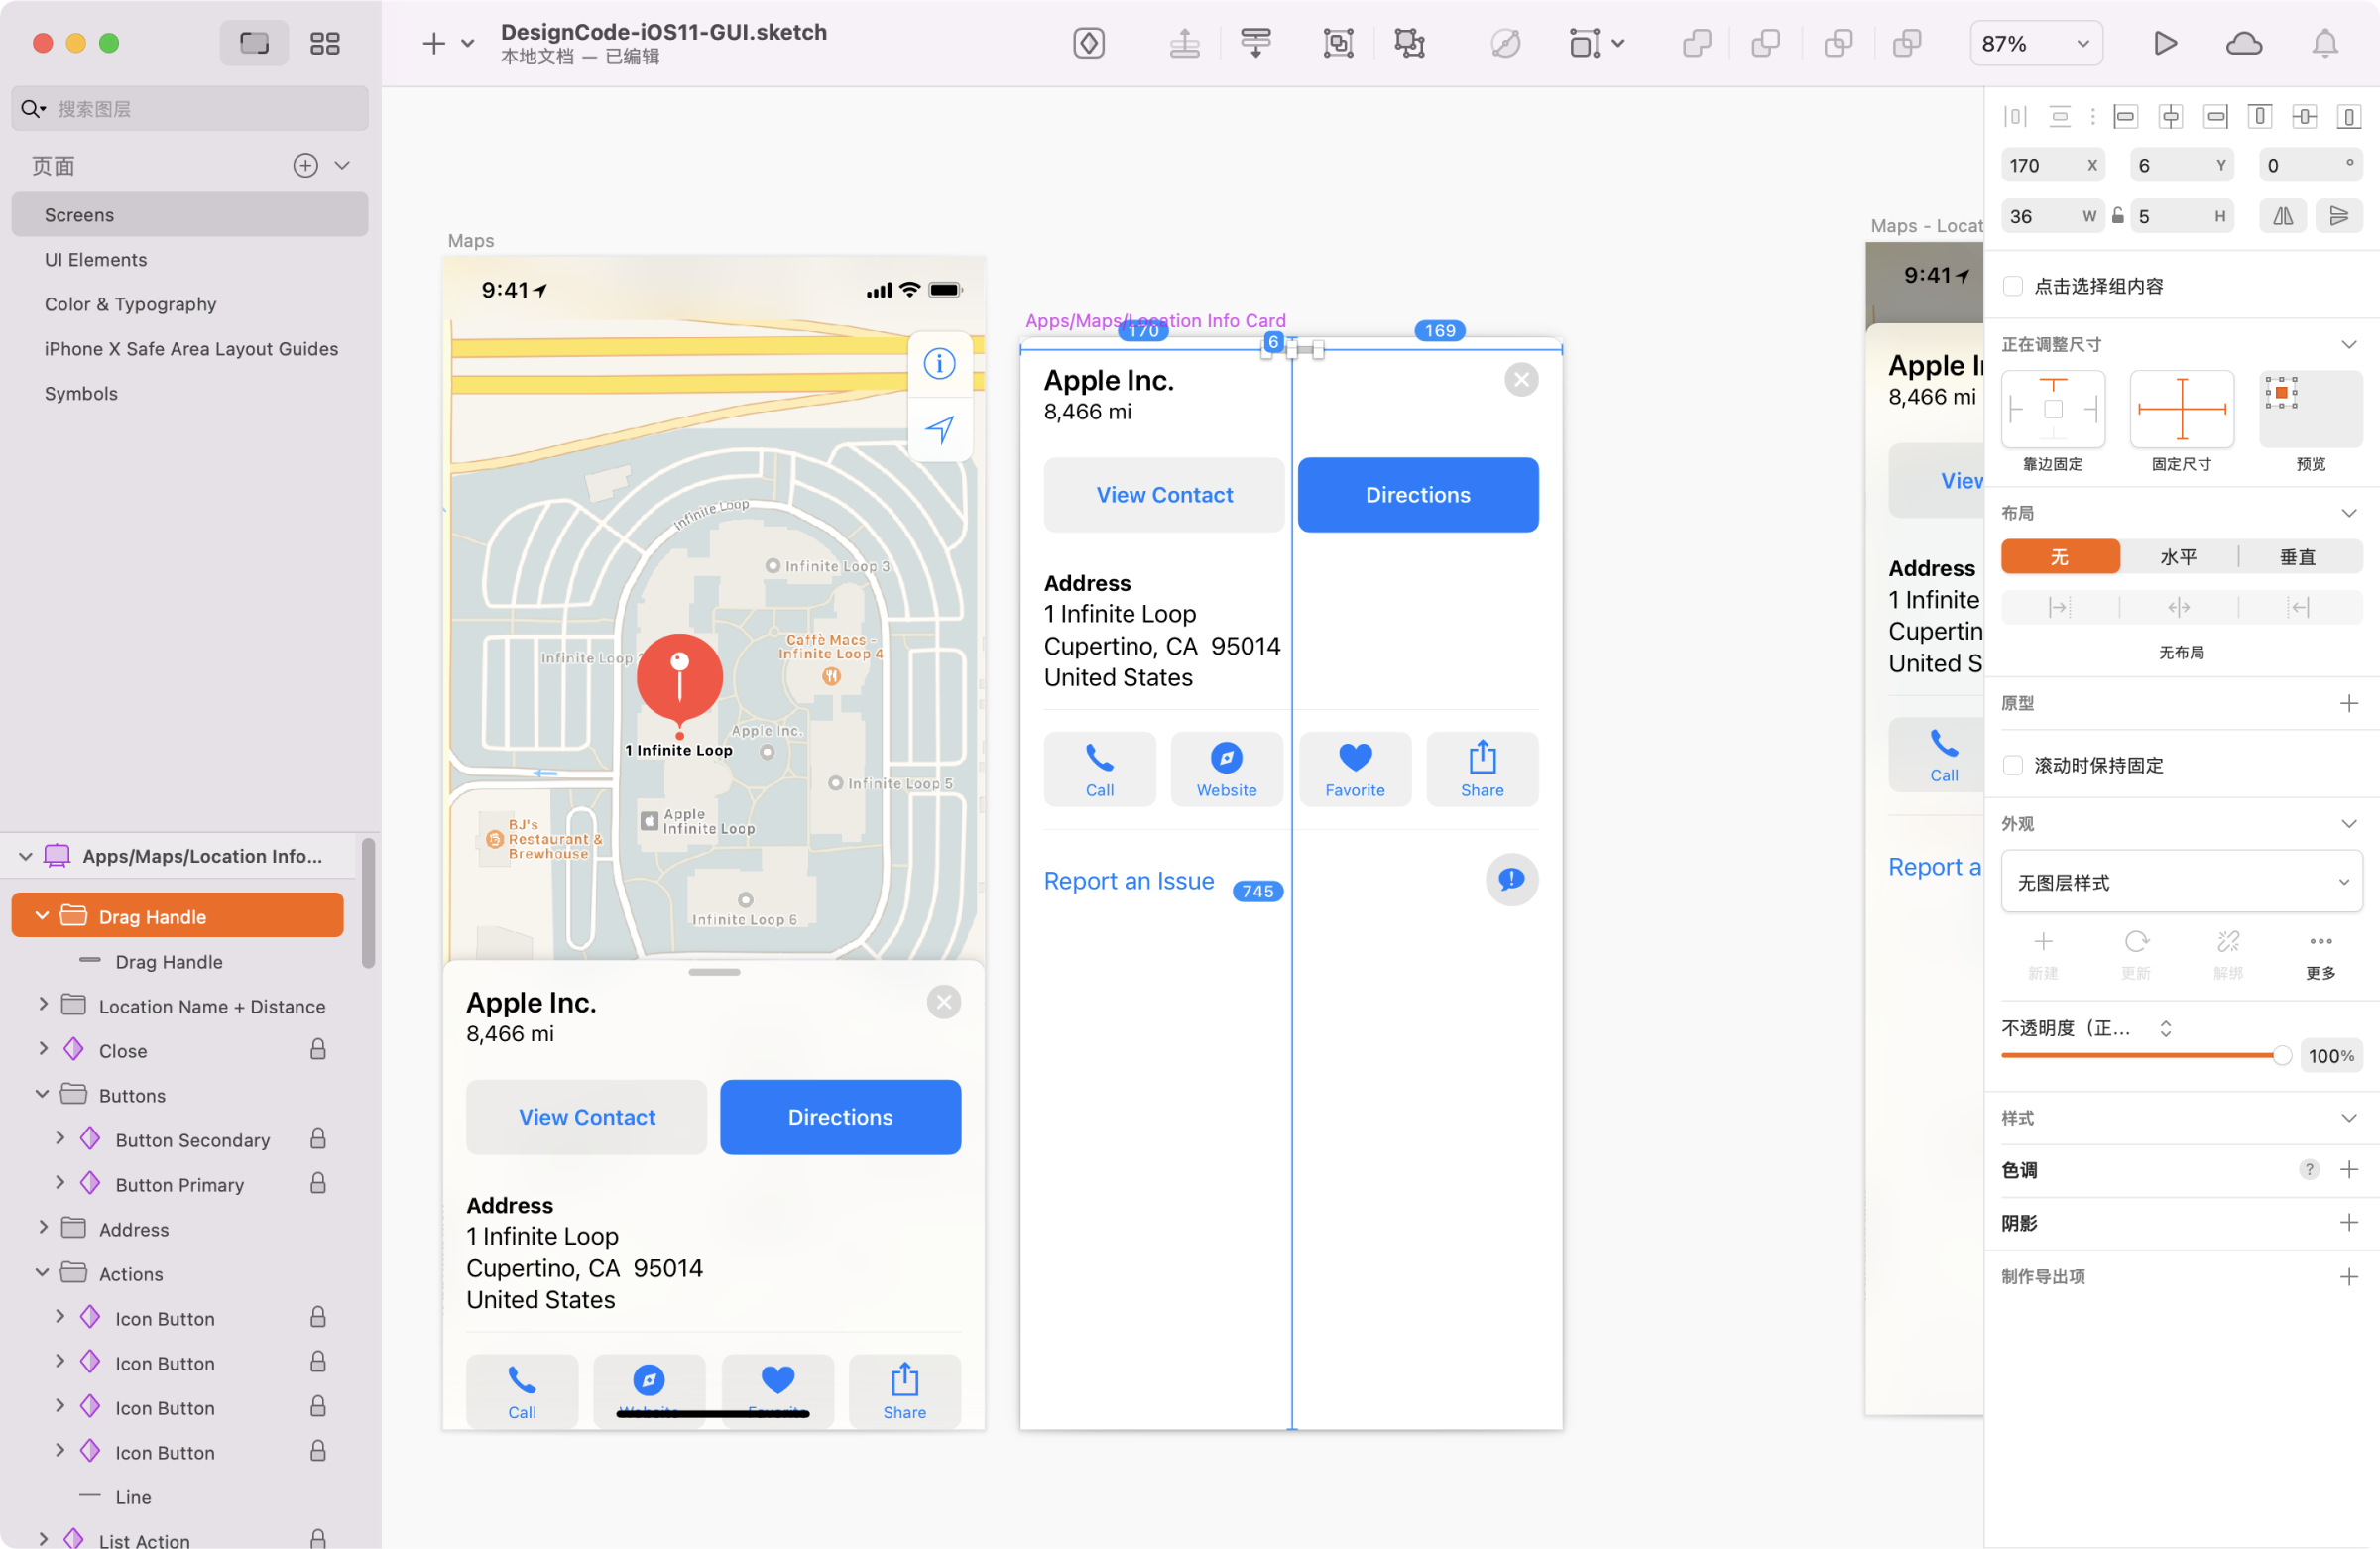Open the Symbols page
2380x1549 pixels.
coord(189,393)
